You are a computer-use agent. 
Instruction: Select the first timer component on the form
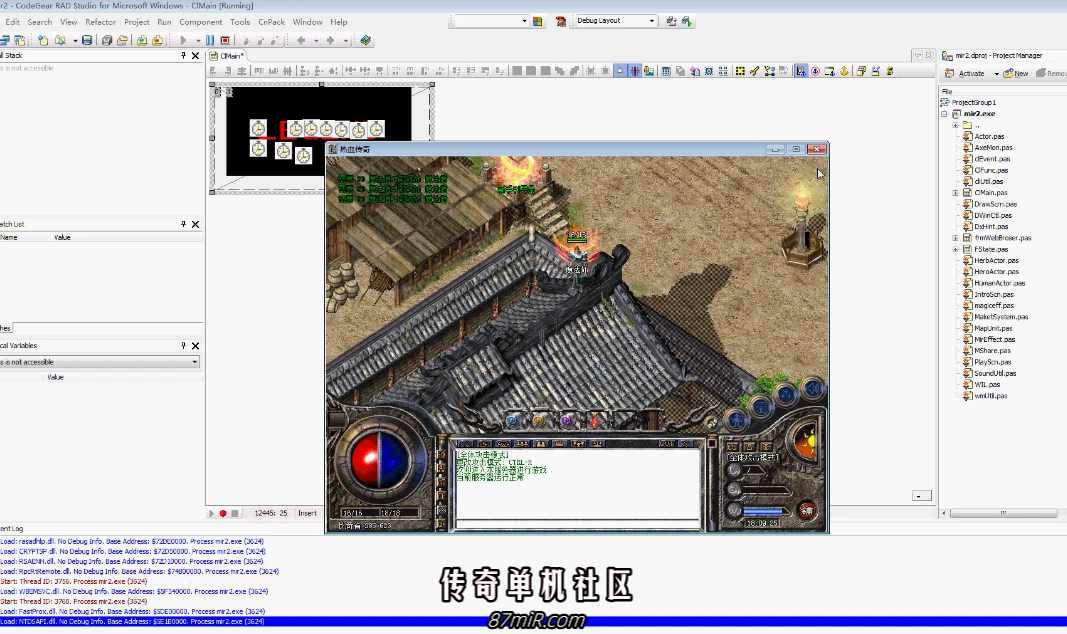click(258, 129)
